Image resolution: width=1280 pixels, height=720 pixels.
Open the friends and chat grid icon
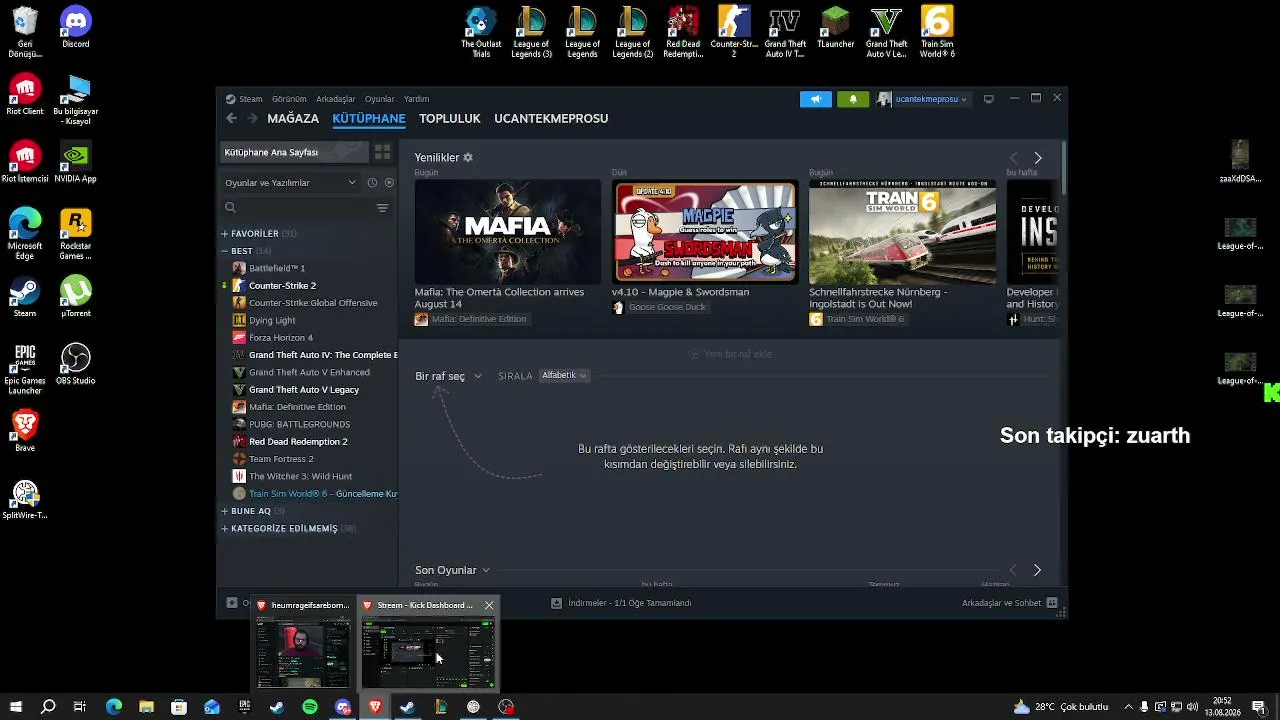click(1051, 603)
